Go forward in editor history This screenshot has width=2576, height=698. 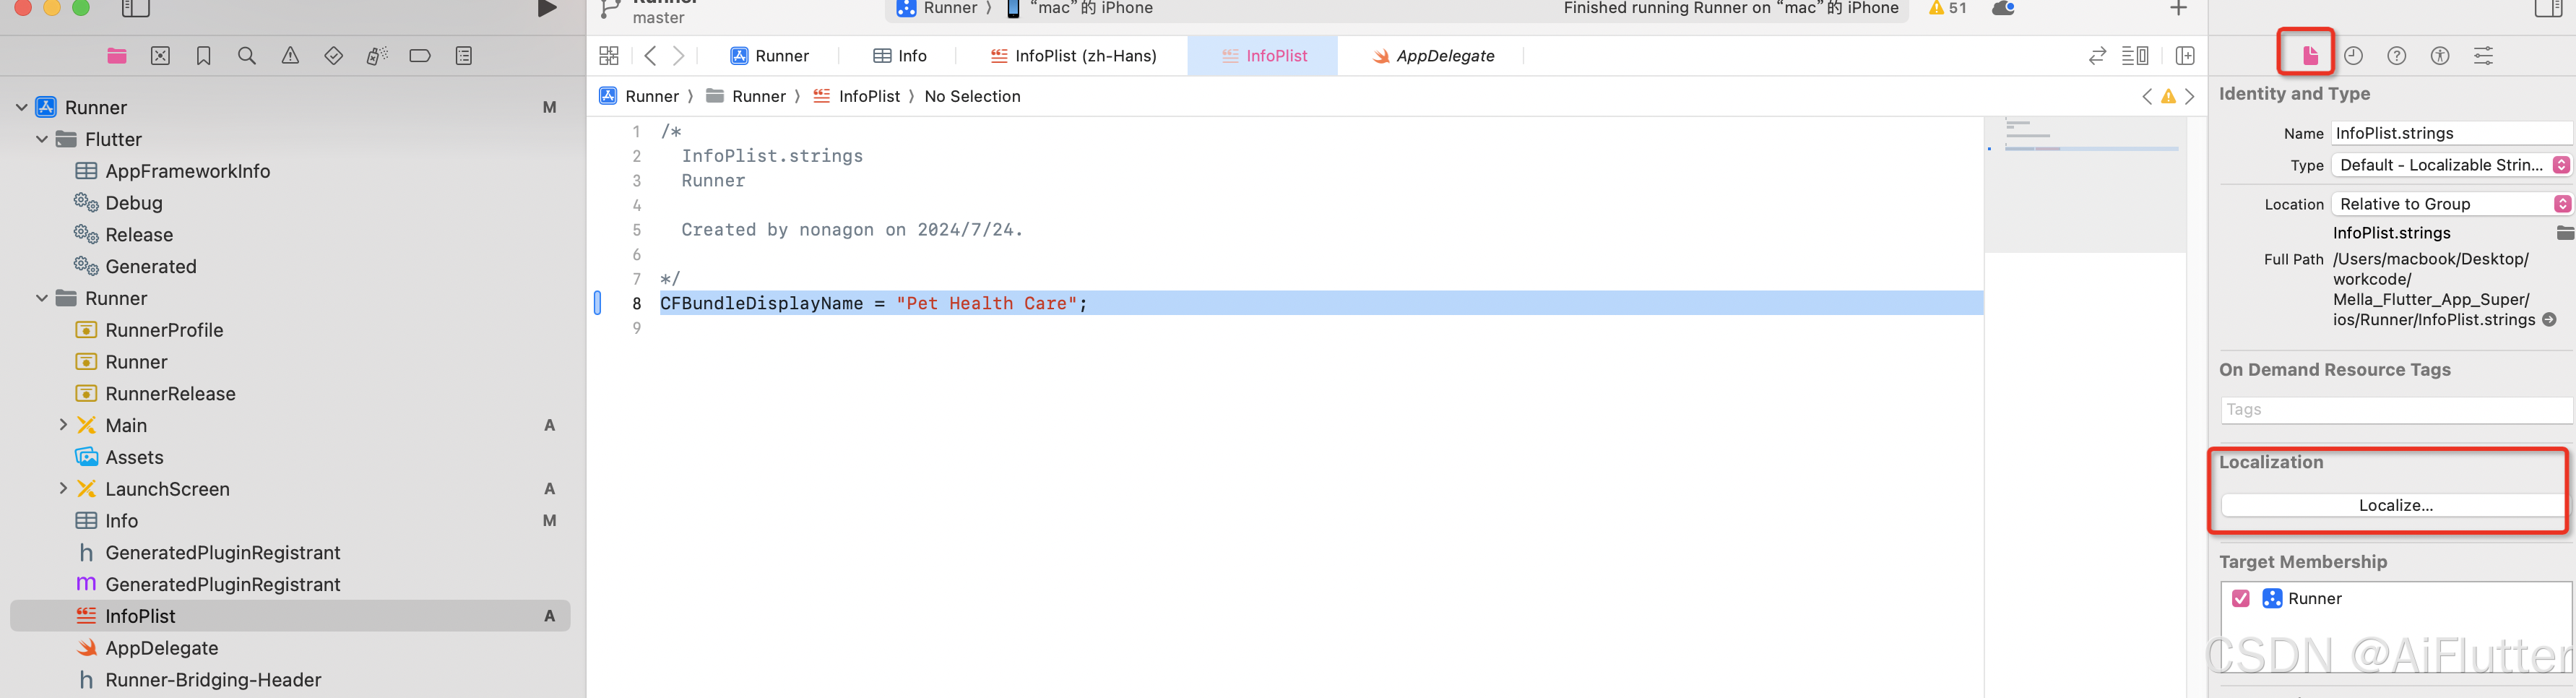click(x=679, y=56)
